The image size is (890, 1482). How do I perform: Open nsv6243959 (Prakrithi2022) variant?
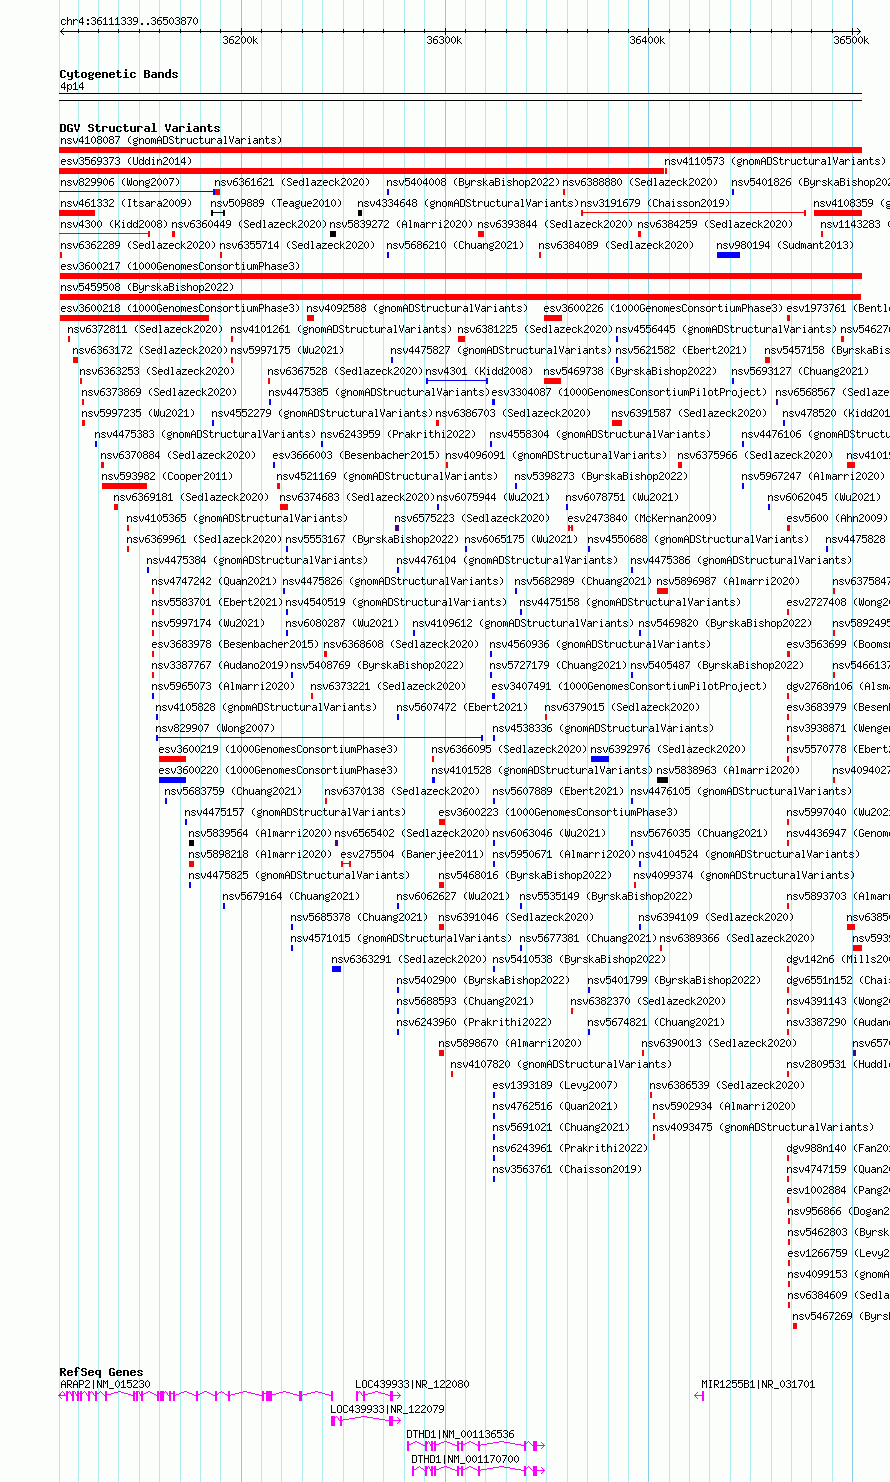coord(398,434)
